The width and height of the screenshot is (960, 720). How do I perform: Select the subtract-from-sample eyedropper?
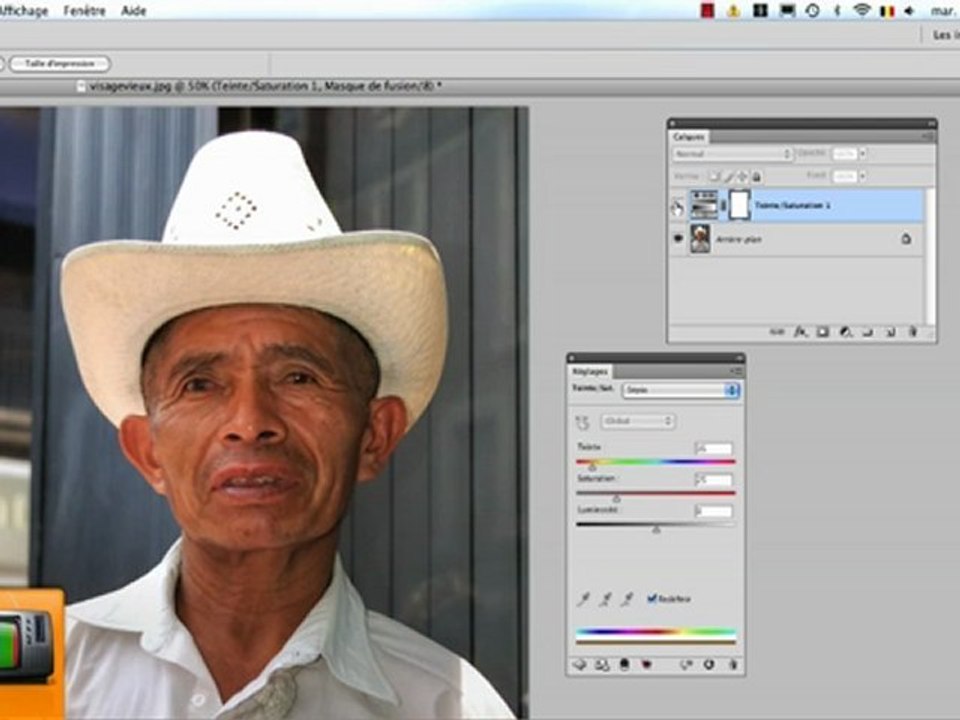coord(627,599)
